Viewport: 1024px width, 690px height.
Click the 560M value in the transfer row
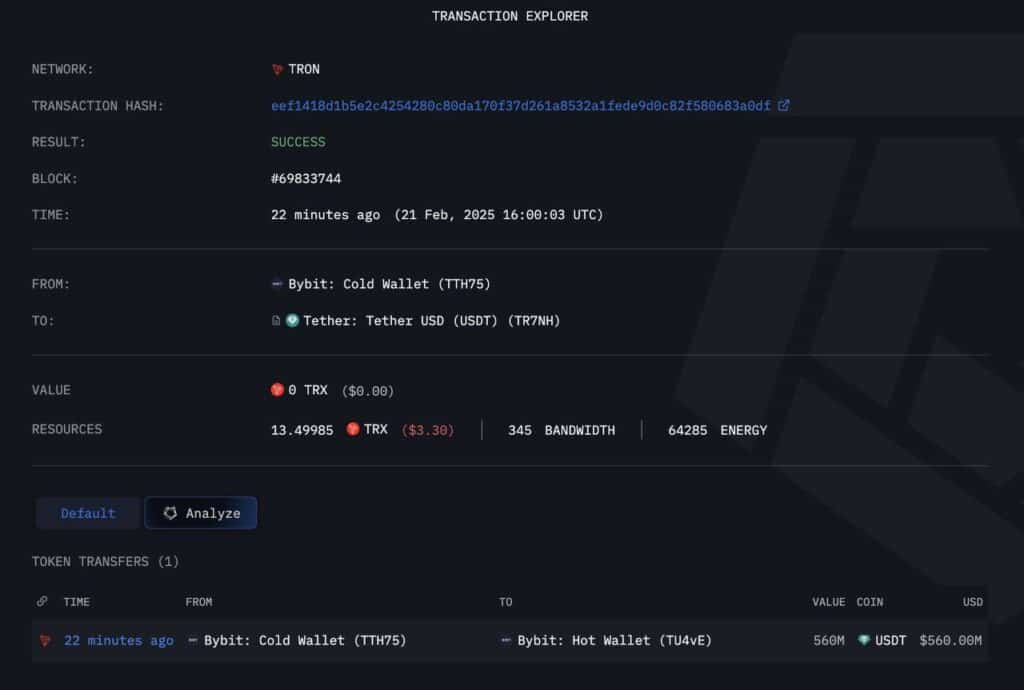(829, 640)
